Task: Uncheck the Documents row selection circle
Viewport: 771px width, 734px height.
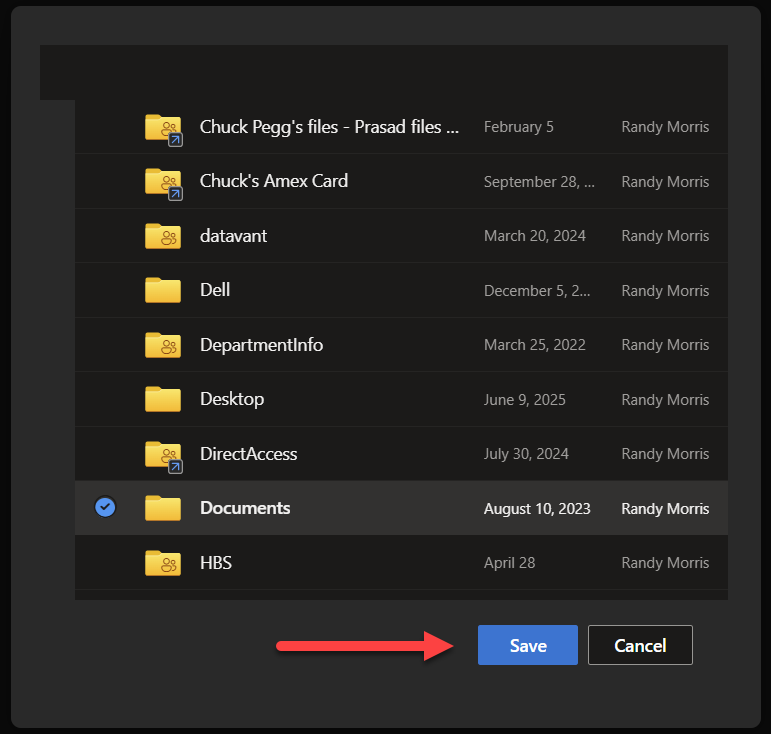Action: pos(105,507)
